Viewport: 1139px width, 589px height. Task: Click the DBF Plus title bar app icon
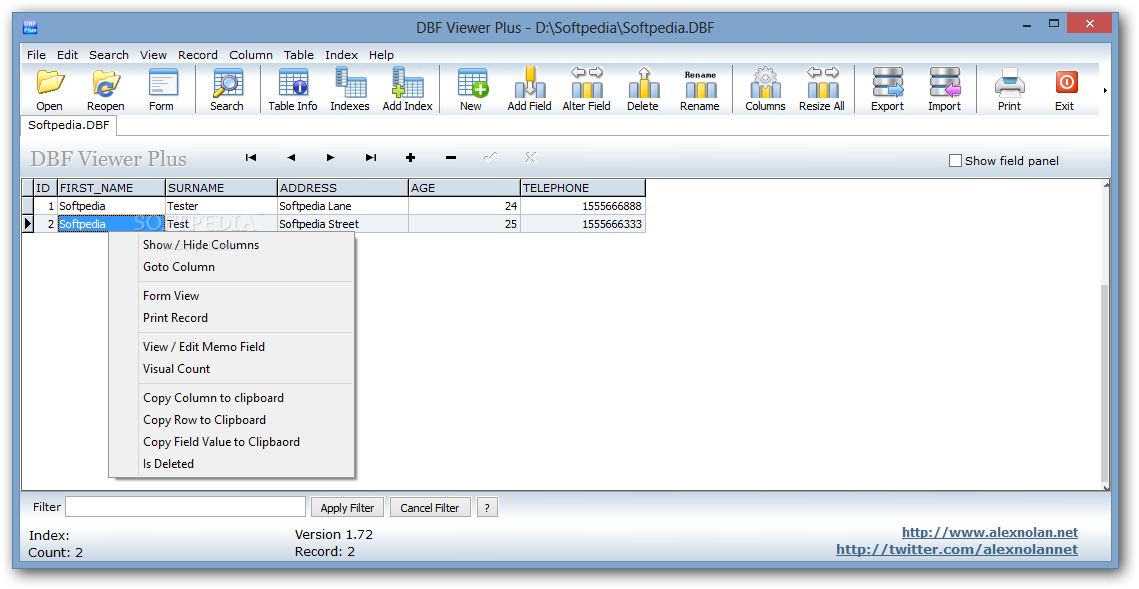30,28
